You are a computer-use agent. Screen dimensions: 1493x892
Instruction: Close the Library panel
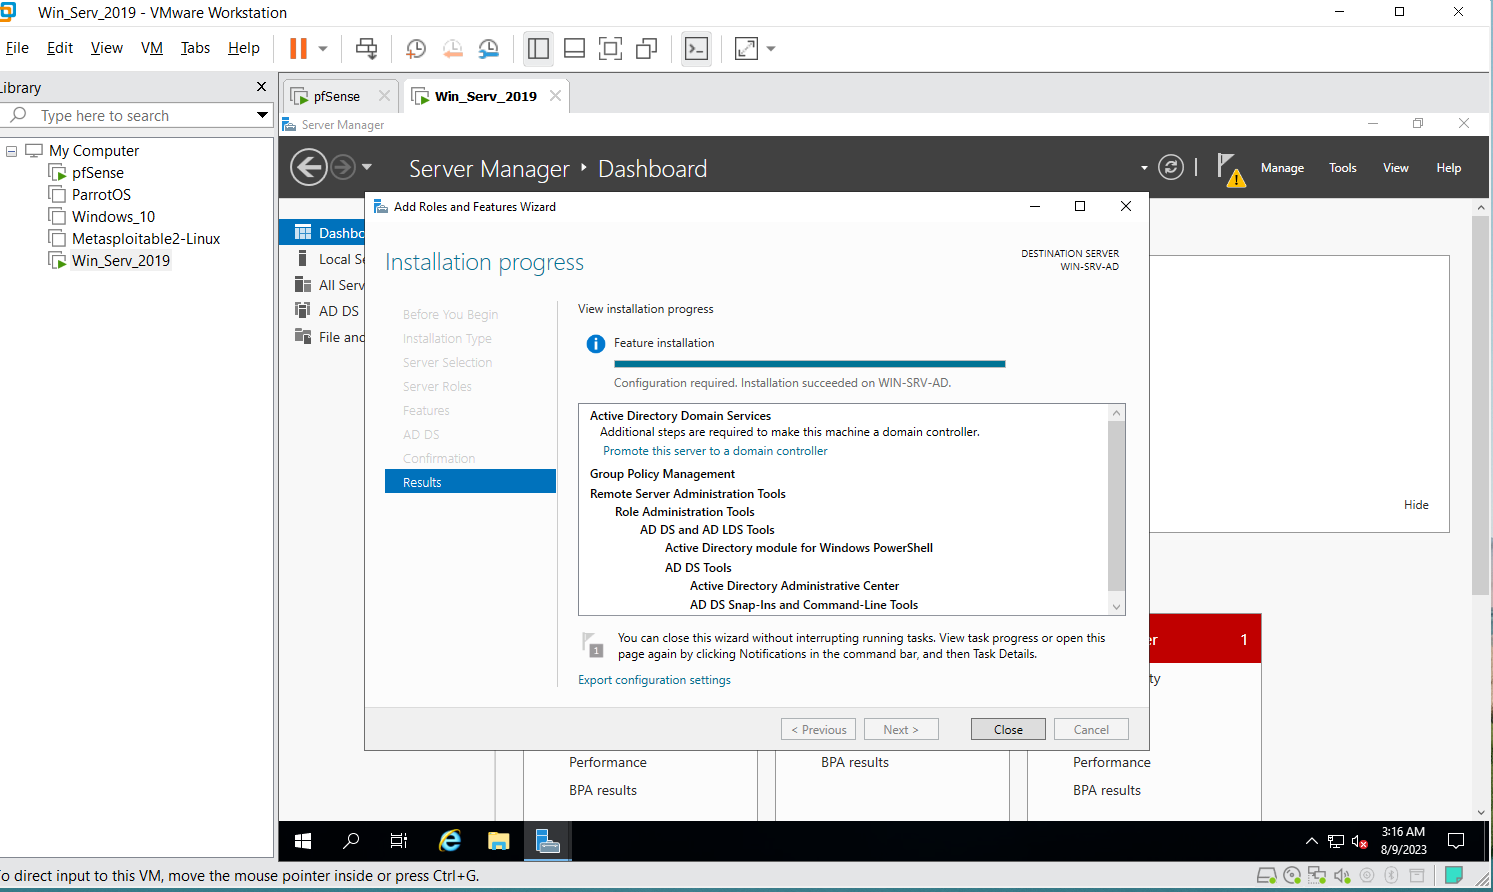point(262,87)
